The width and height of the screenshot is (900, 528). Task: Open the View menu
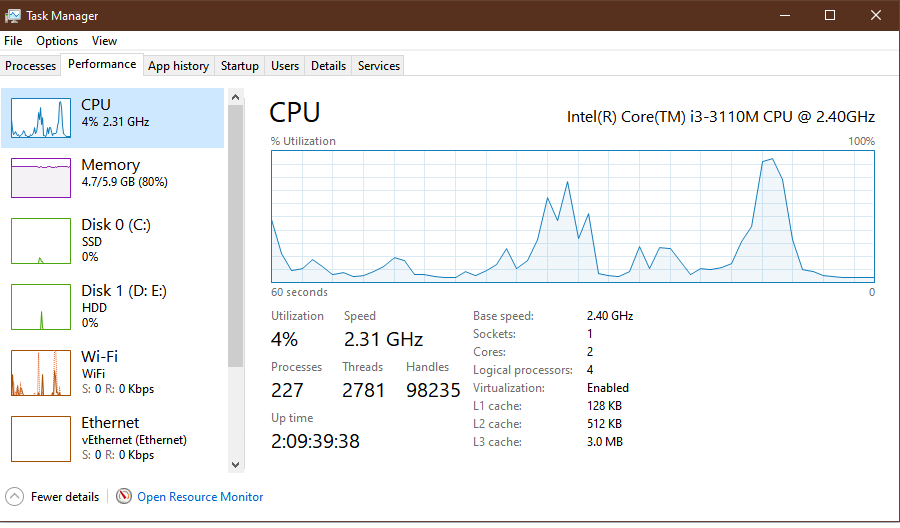[x=104, y=41]
